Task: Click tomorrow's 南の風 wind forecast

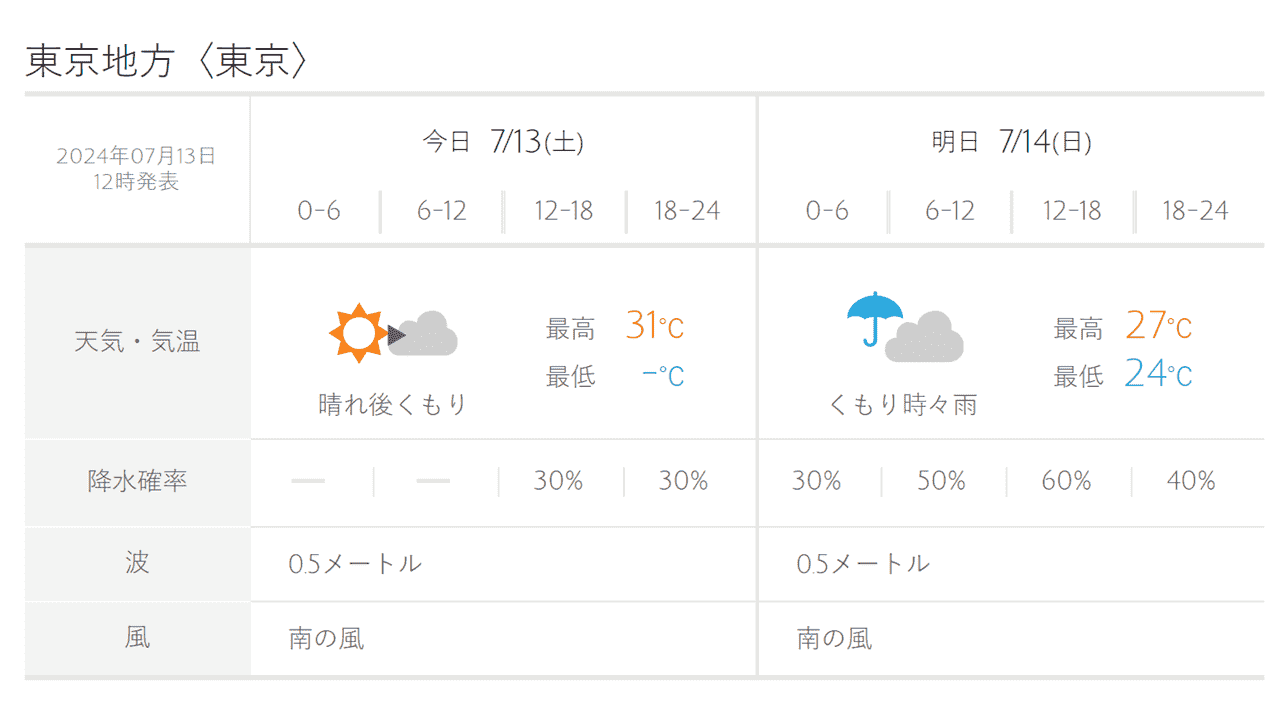Action: tap(834, 638)
